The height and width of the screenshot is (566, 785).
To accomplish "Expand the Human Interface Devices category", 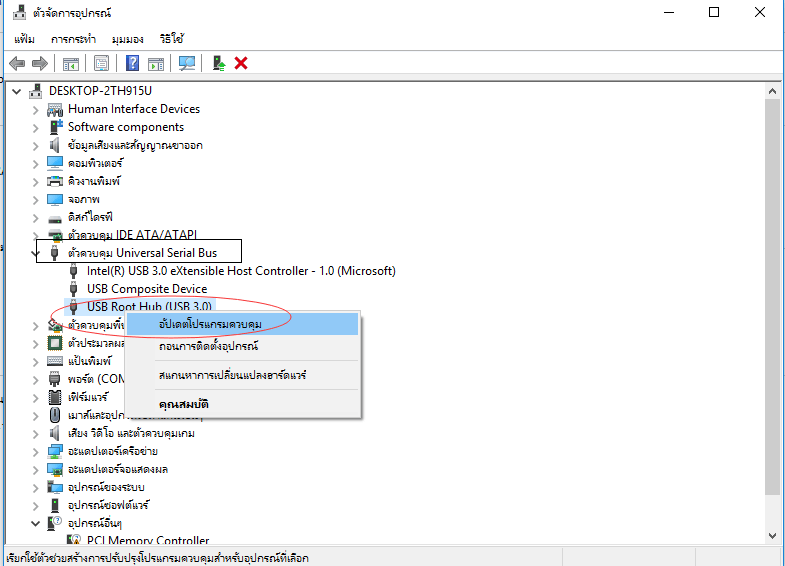I will 36,109.
